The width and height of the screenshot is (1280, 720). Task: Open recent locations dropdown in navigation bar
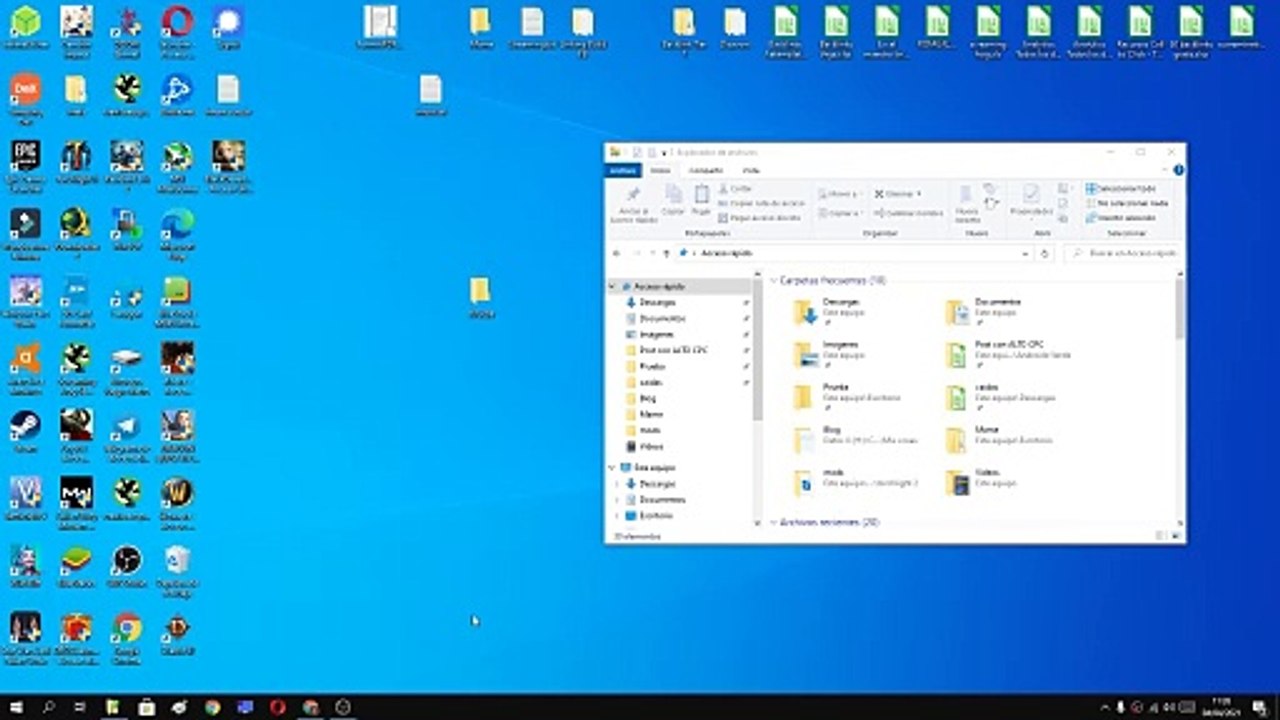click(653, 254)
